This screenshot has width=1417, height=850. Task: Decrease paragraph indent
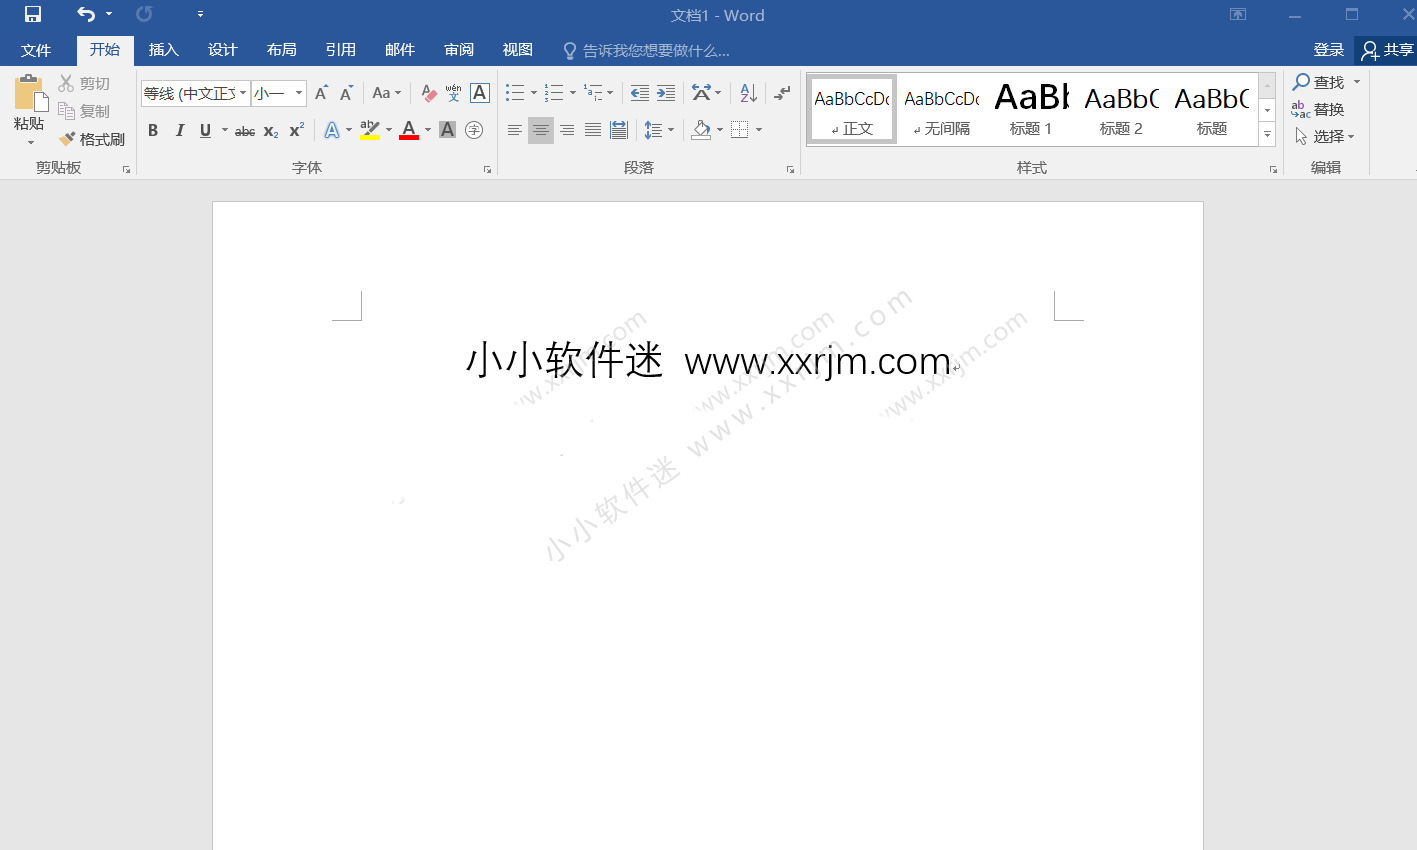[640, 93]
